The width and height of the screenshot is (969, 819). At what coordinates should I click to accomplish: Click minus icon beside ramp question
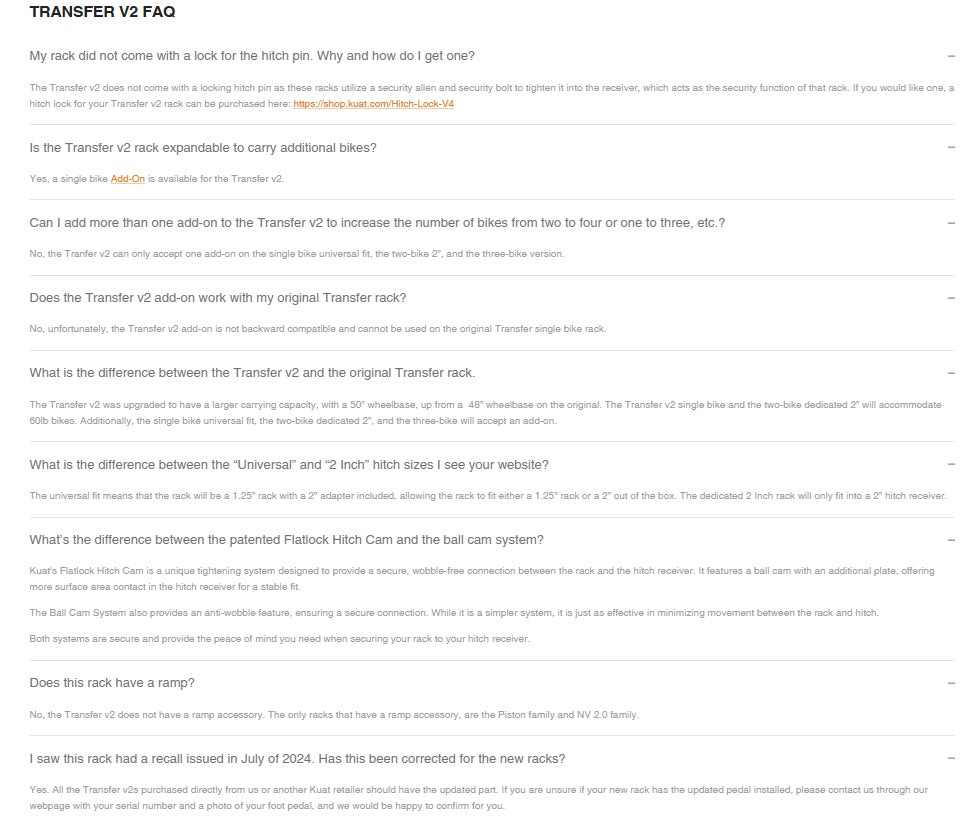pos(951,683)
